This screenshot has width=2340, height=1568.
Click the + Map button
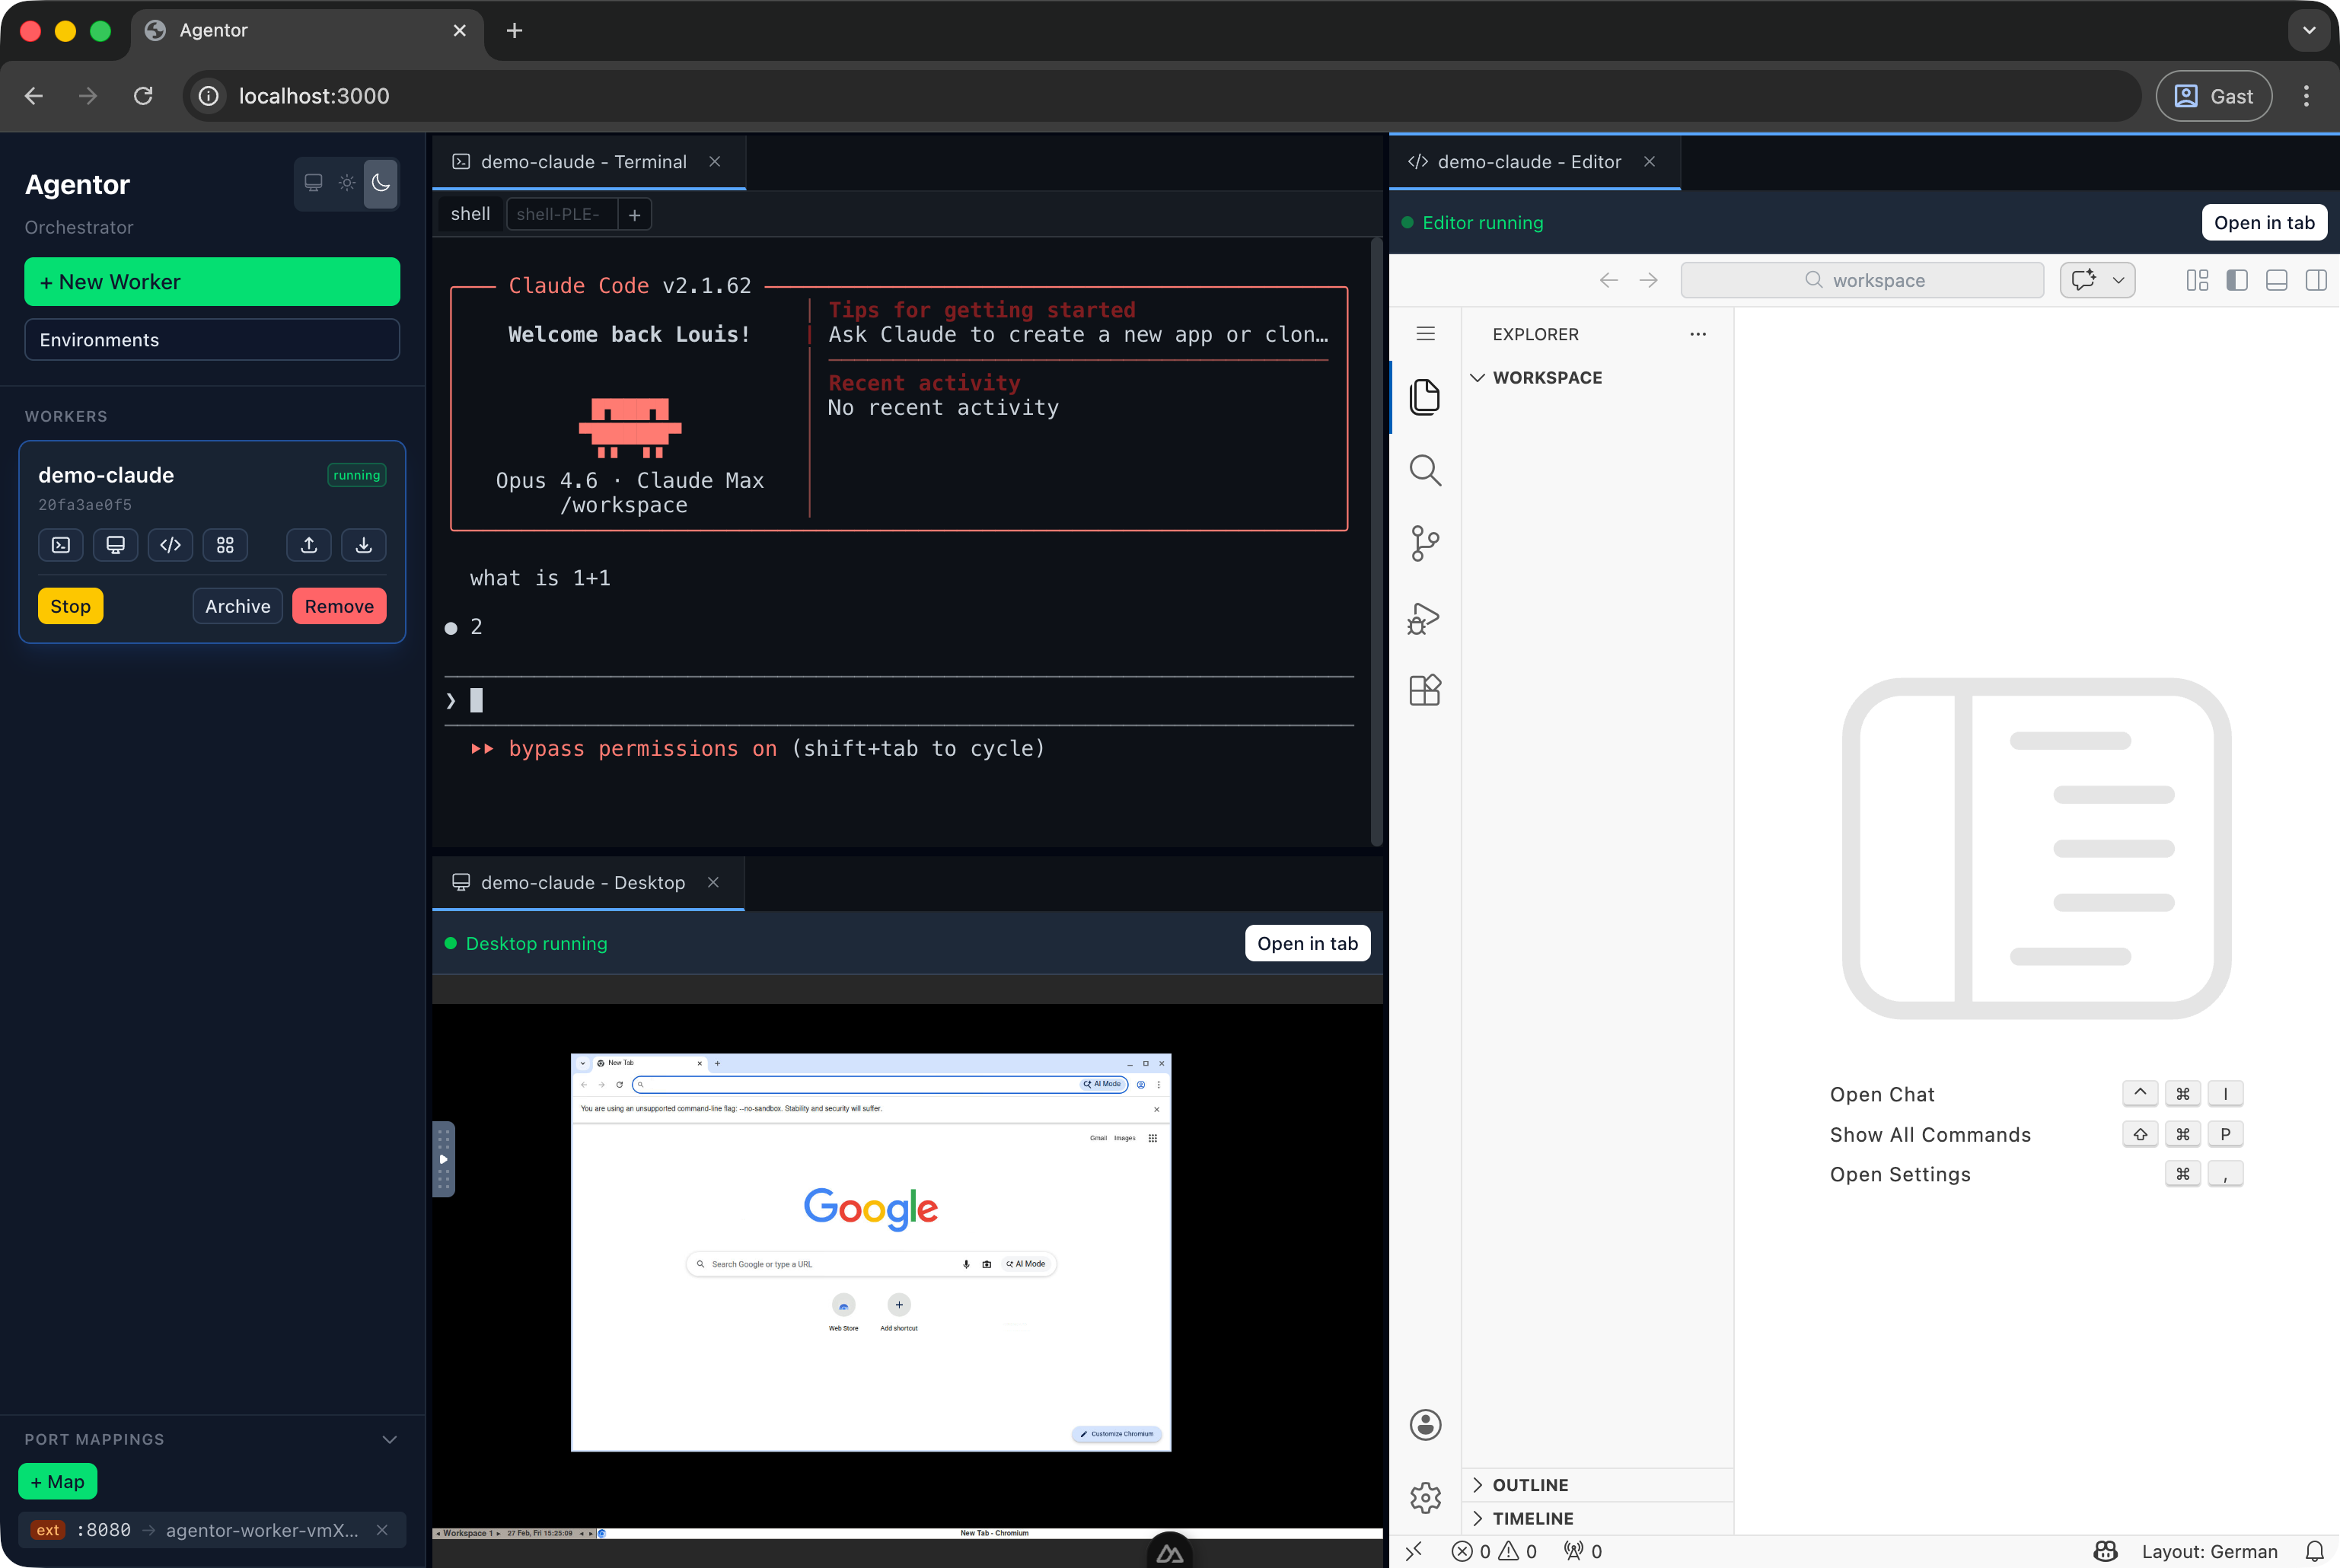click(58, 1482)
